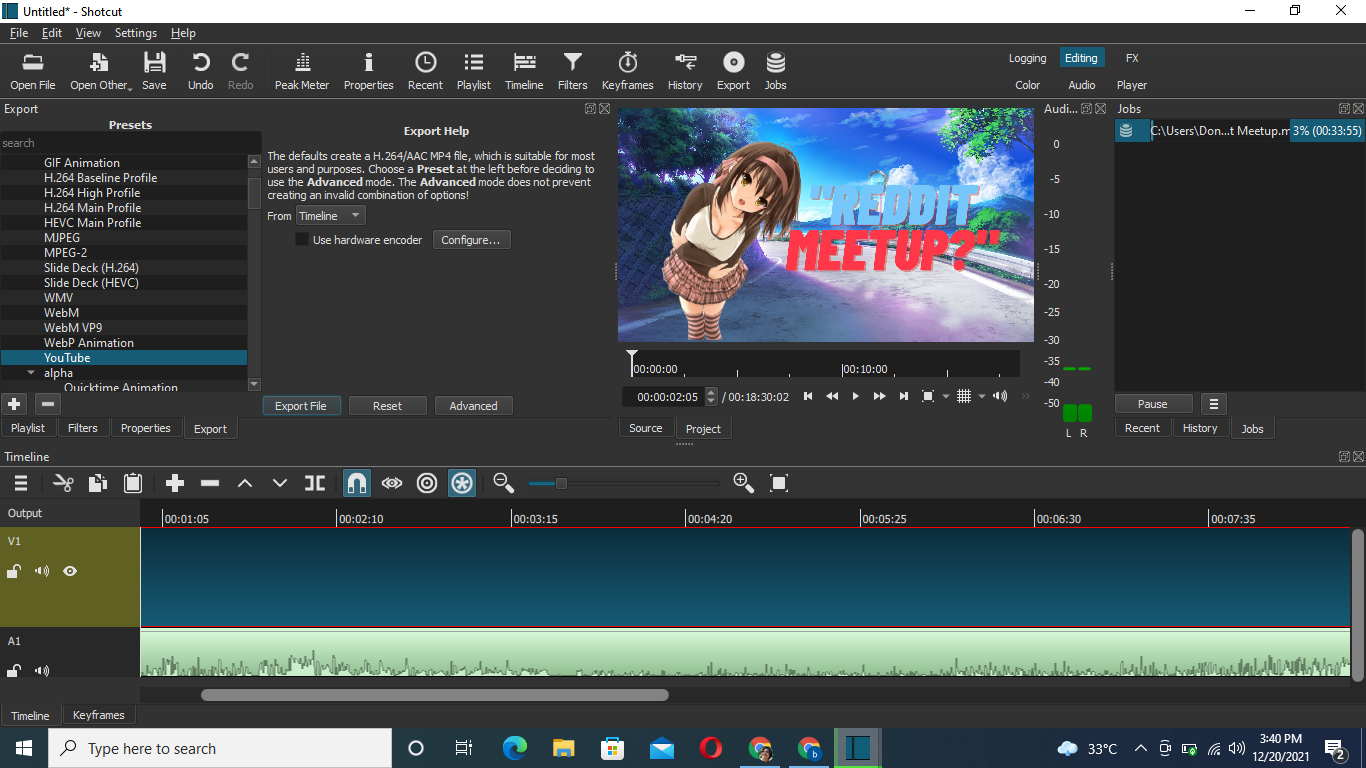This screenshot has width=1366, height=768.
Task: Open the Open Other dropdown arrow
Action: pos(130,87)
